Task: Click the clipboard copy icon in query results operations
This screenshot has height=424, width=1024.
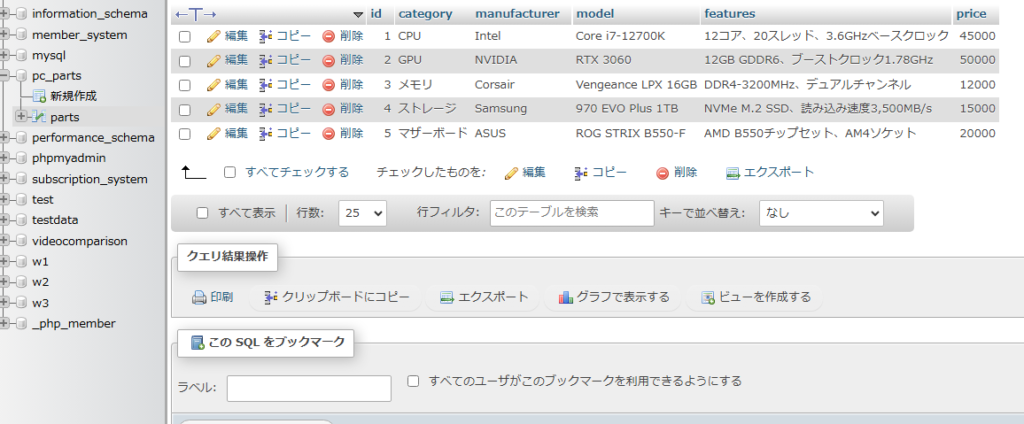Action: click(270, 297)
